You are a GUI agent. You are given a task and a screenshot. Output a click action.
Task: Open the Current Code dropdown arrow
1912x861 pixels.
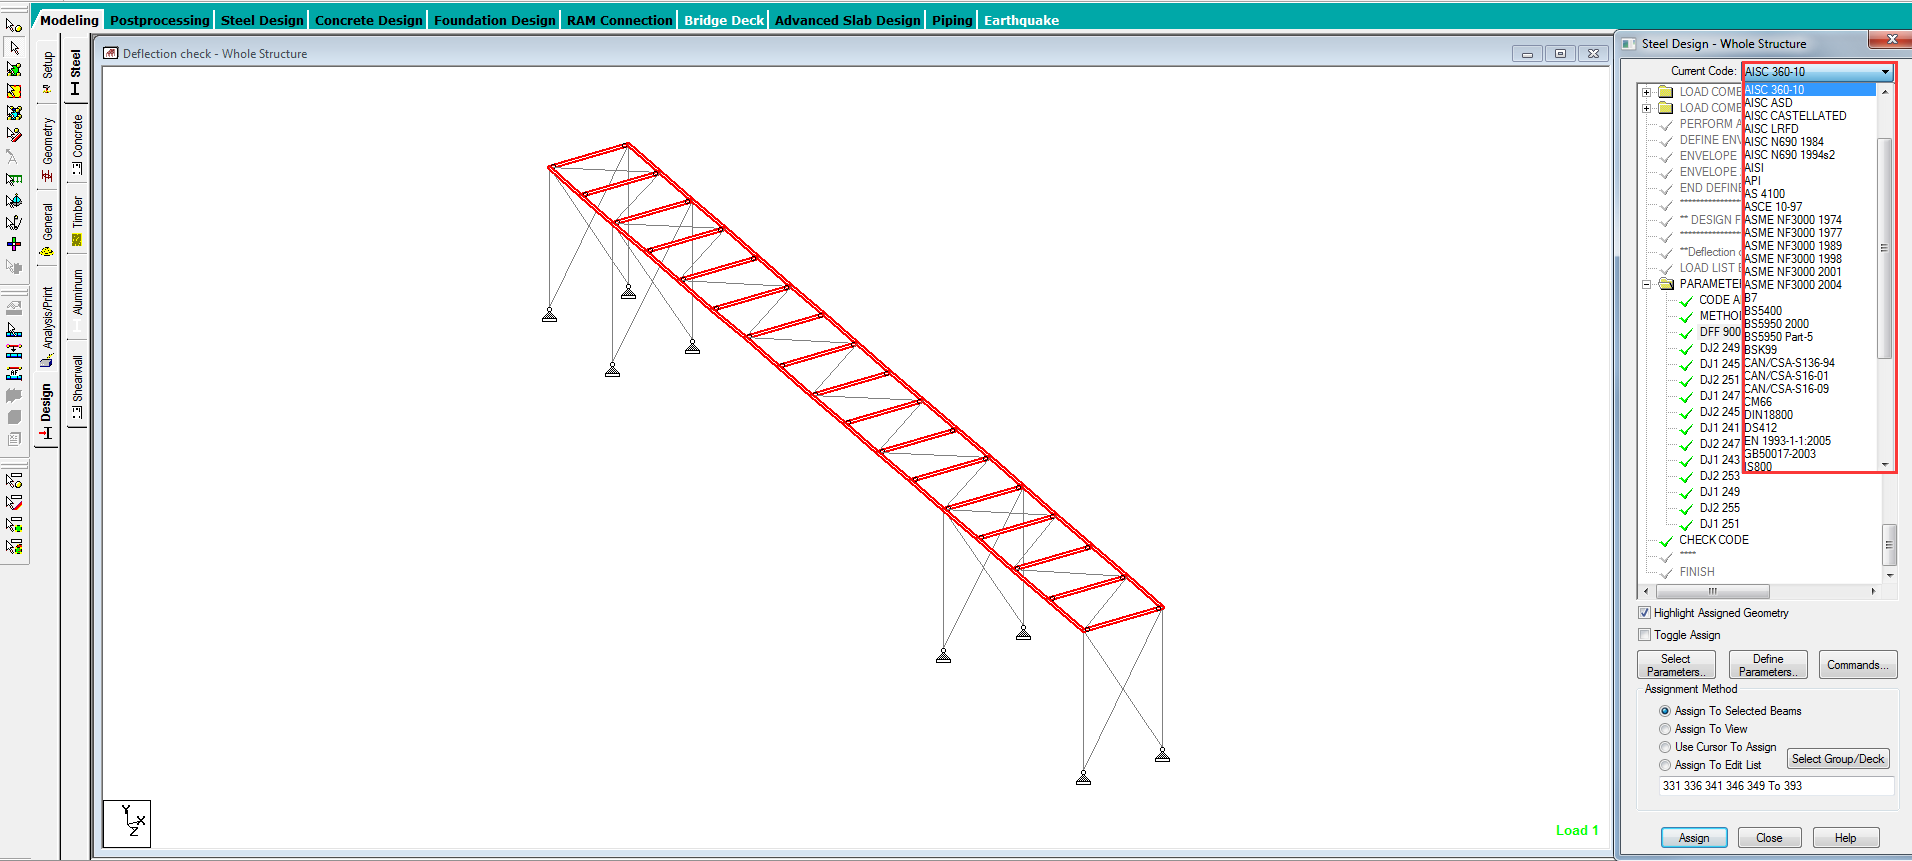(1885, 72)
